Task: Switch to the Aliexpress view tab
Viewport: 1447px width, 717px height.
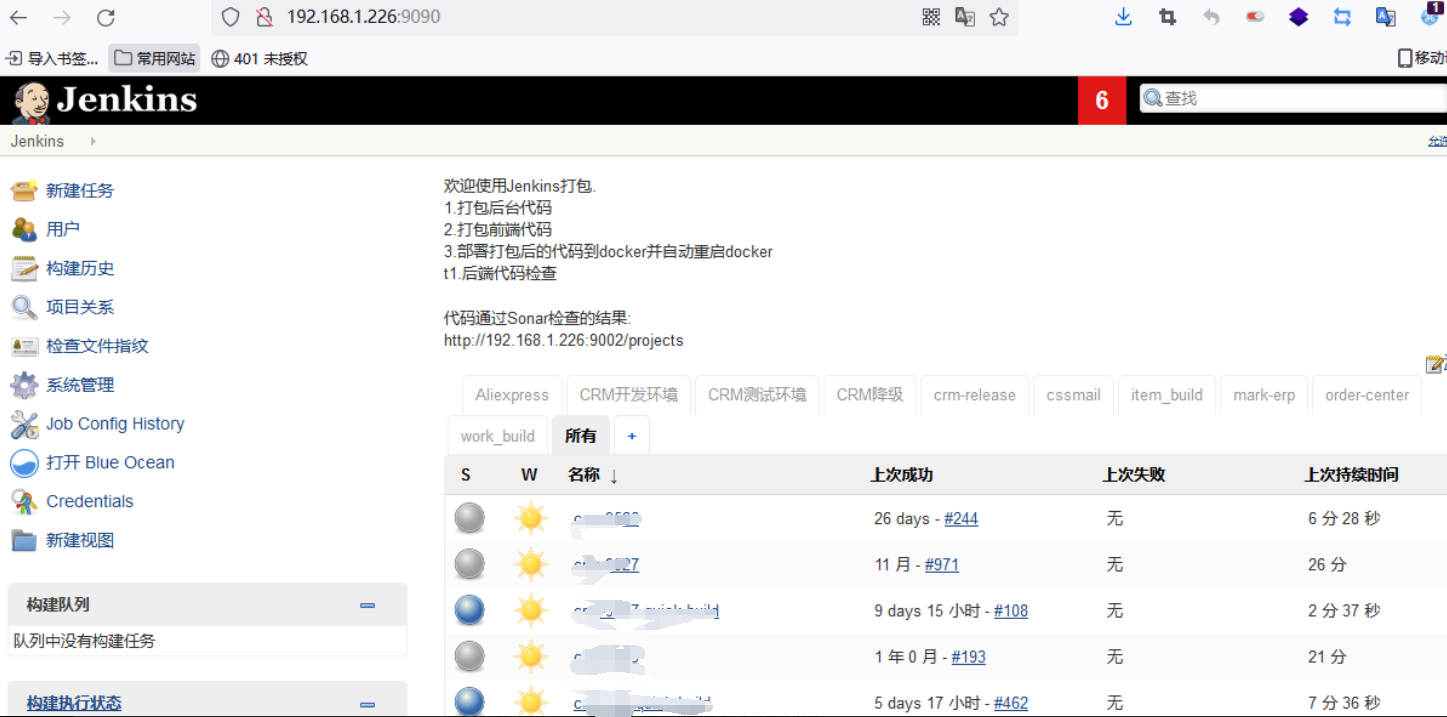Action: pos(512,395)
